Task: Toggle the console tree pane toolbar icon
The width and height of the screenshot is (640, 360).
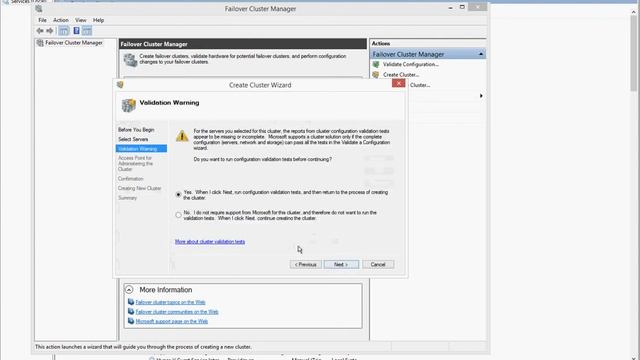Action: 64,31
